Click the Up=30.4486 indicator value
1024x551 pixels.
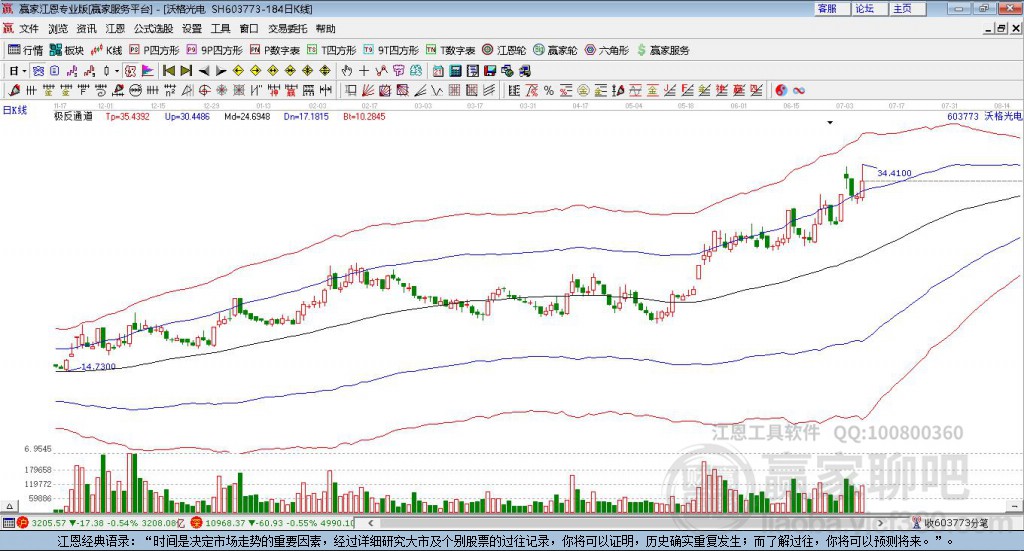[x=187, y=116]
